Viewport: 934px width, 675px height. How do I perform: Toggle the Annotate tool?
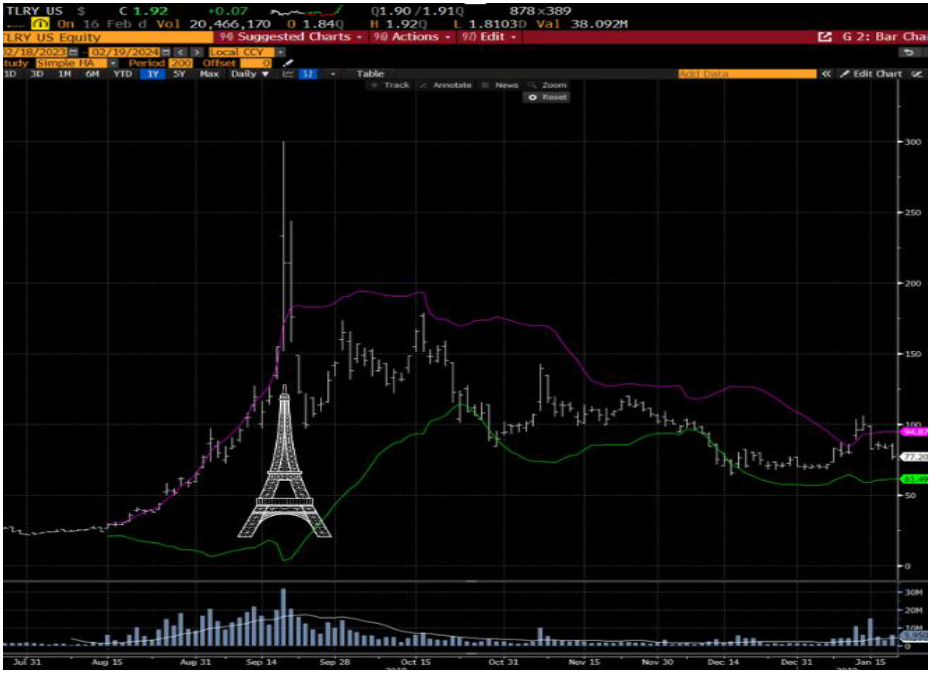(446, 86)
